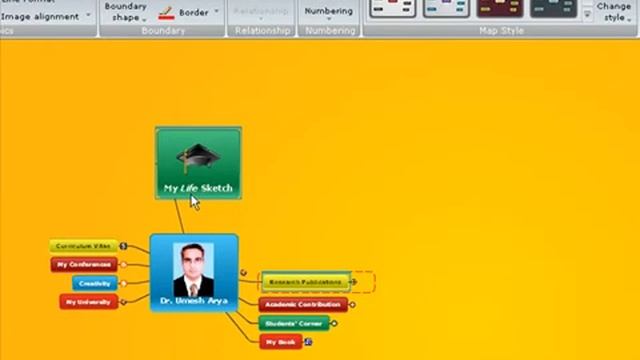Select the Research Publications topic
The width and height of the screenshot is (640, 360).
pos(305,282)
